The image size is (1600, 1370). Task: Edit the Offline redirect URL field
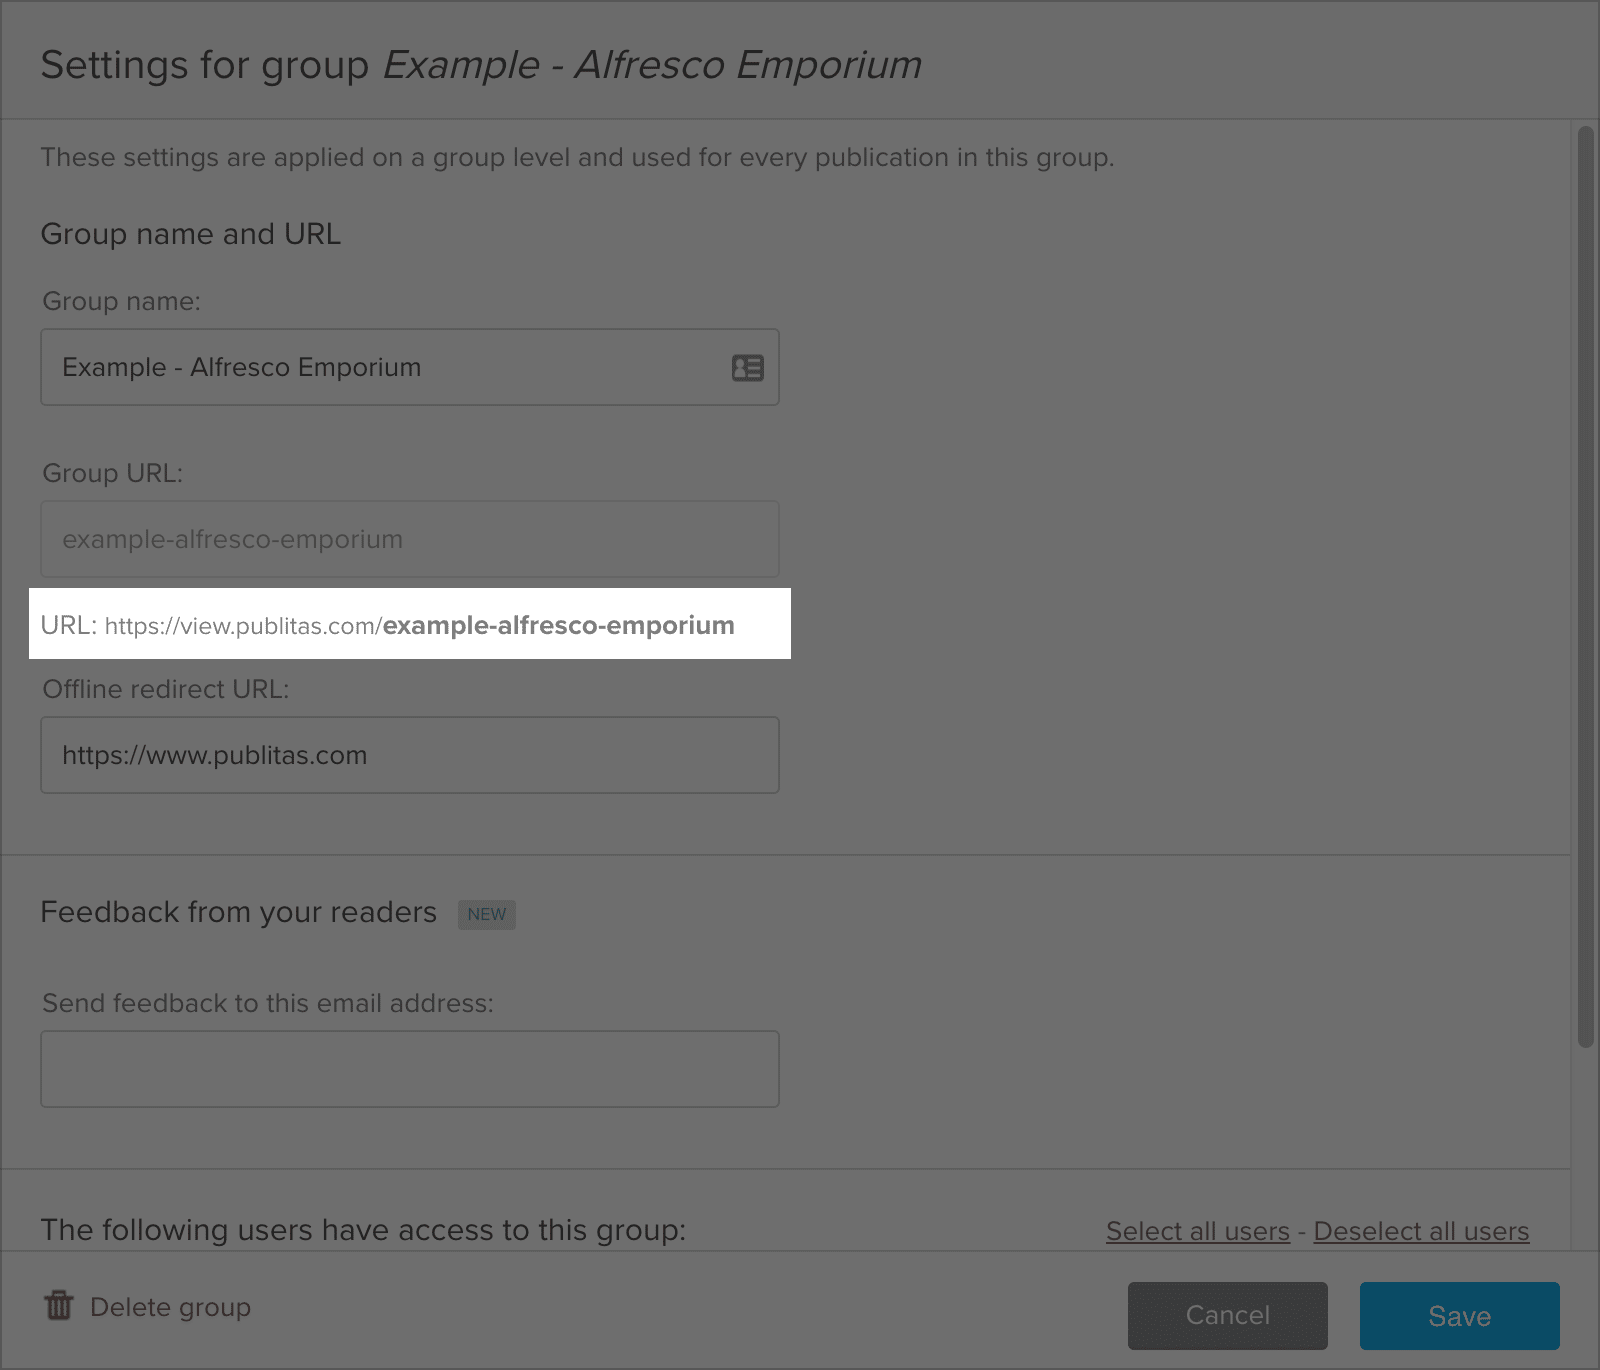[410, 756]
